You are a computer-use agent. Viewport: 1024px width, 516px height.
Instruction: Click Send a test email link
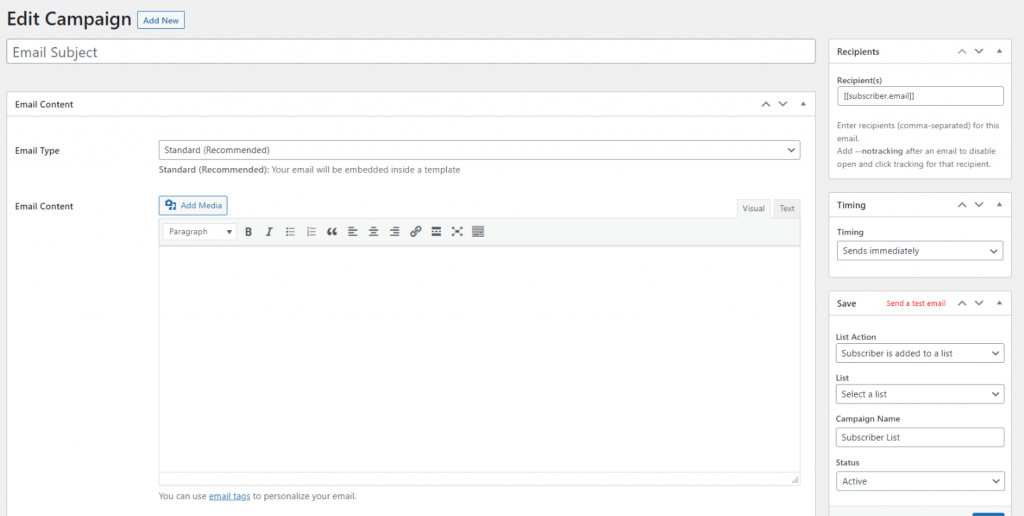tap(916, 304)
